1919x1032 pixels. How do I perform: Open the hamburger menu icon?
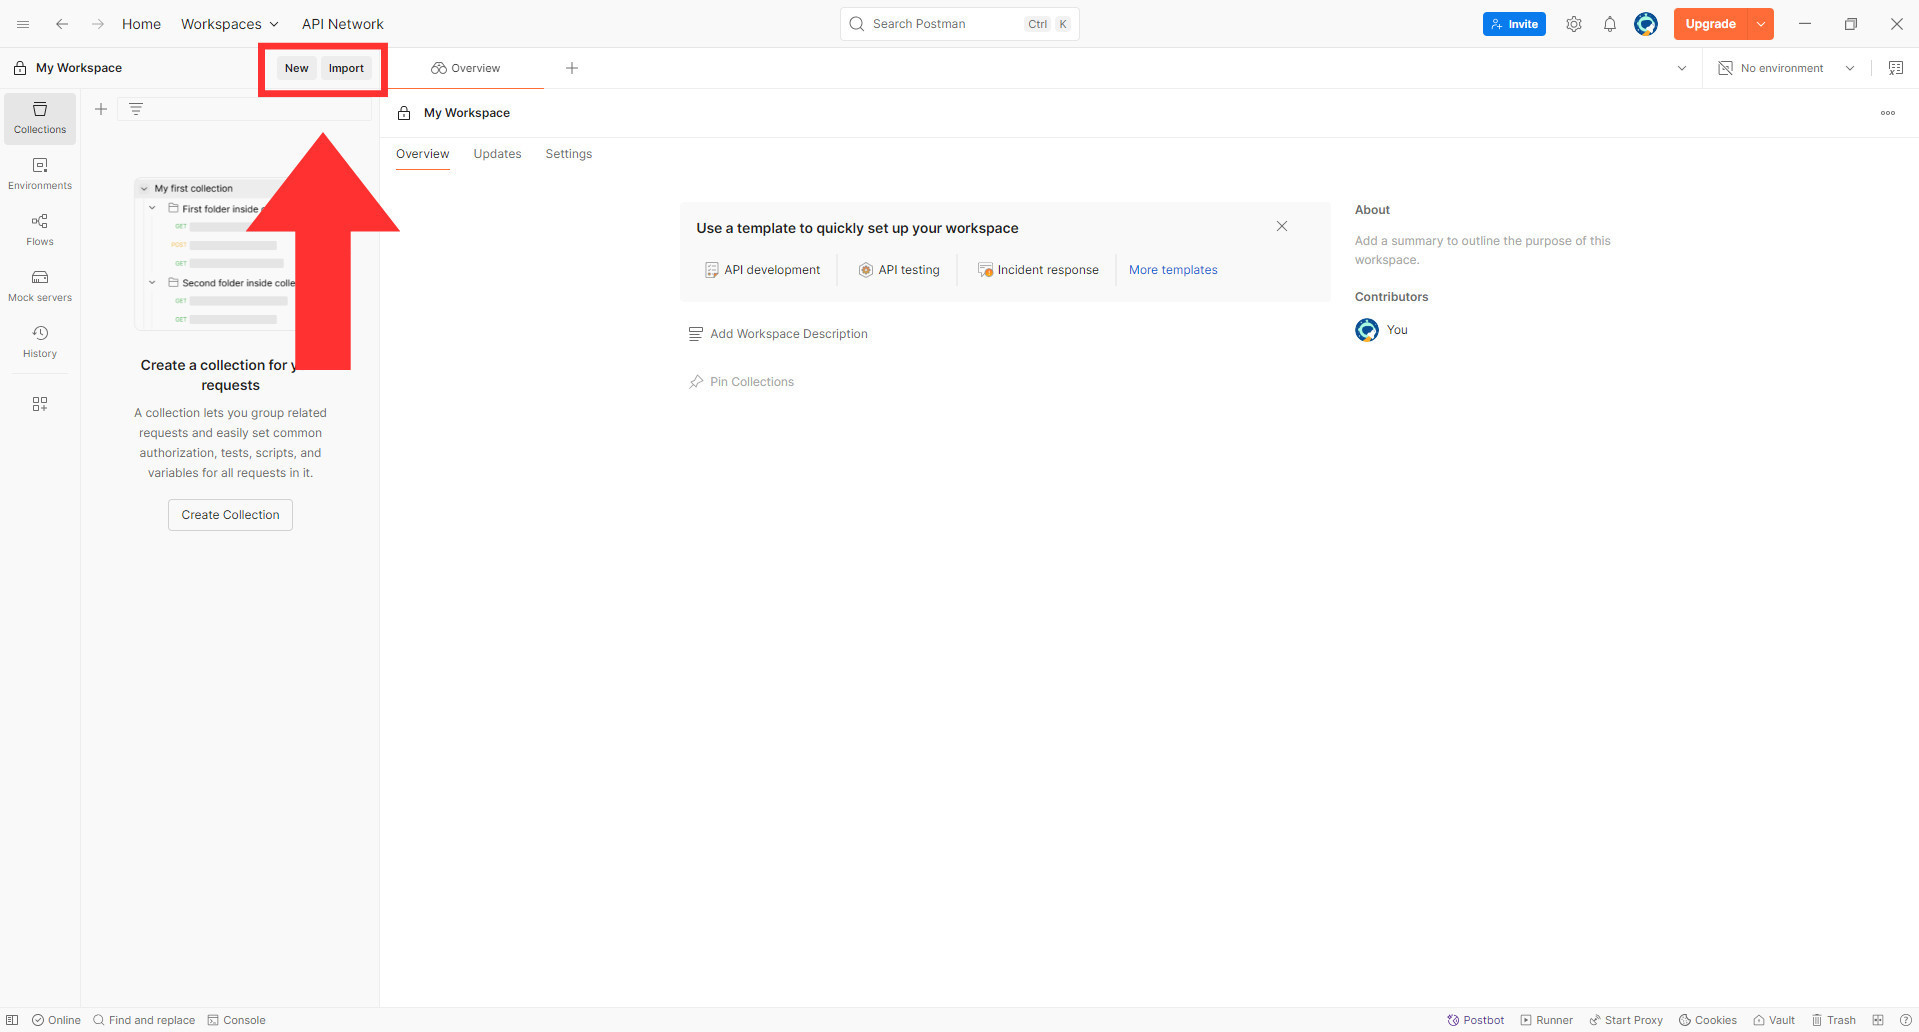coord(23,24)
